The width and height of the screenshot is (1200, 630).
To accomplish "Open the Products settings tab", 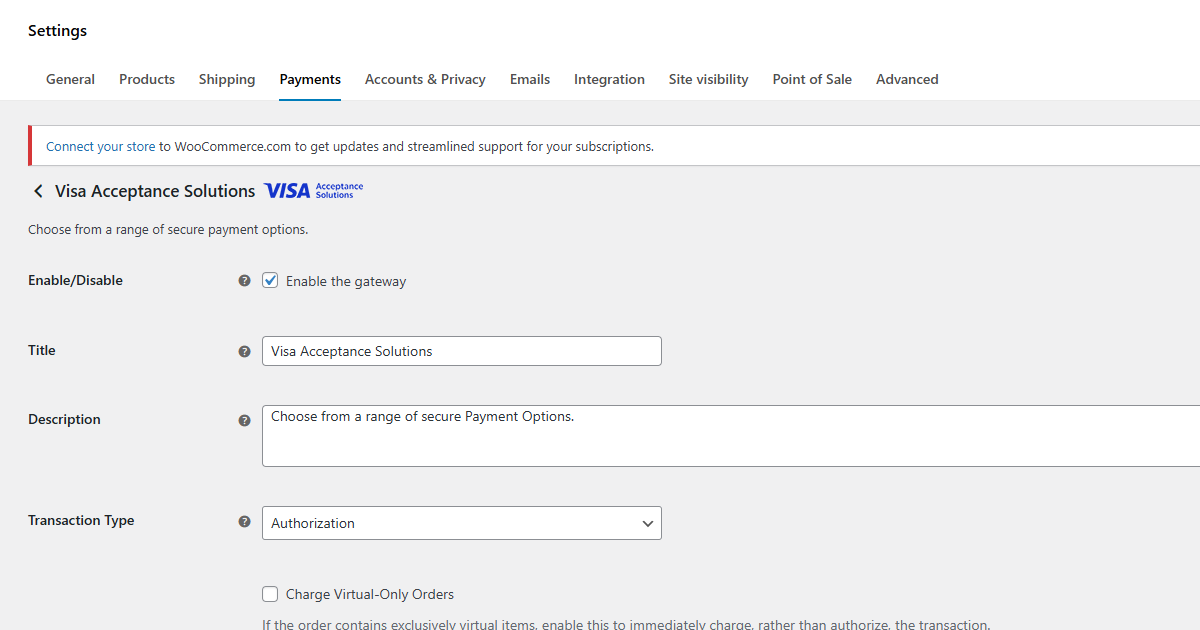I will point(146,79).
